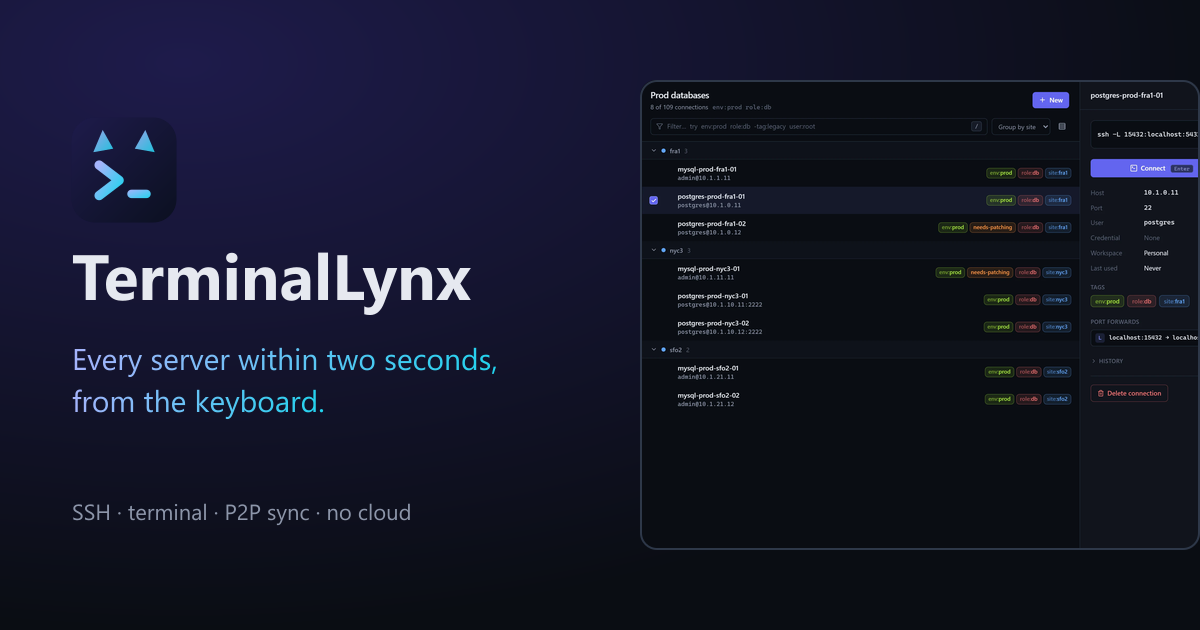This screenshot has width=1200, height=630.
Task: Click env:prod tag in details Tags section
Action: 1107,301
